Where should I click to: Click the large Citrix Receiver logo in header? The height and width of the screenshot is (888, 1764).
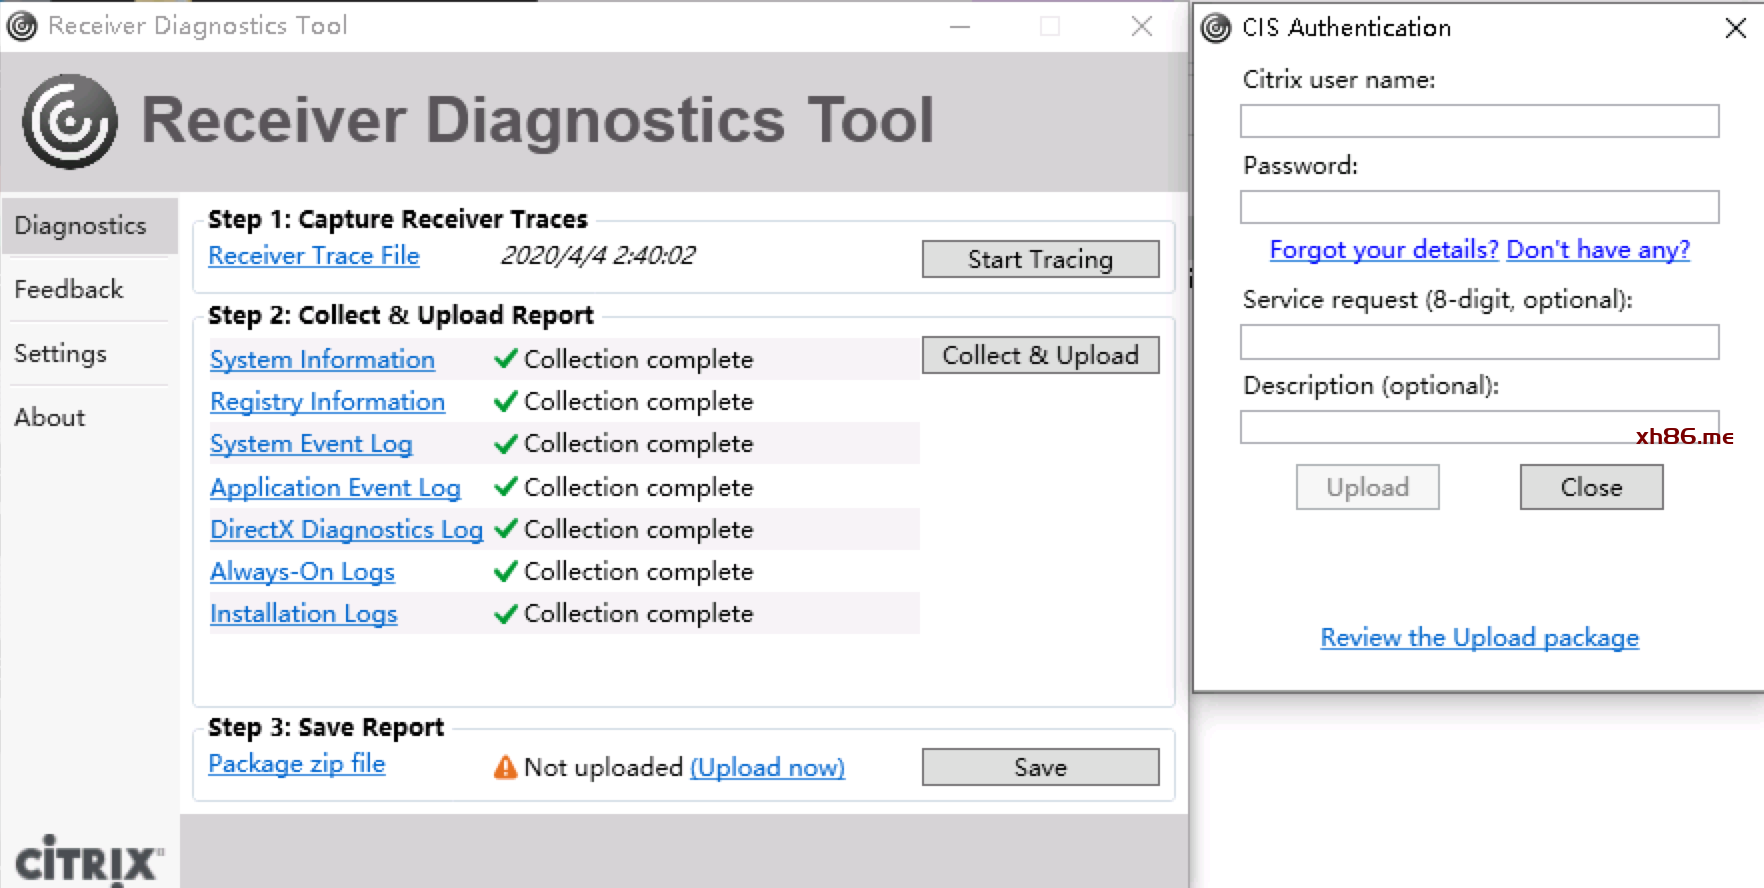coord(70,121)
